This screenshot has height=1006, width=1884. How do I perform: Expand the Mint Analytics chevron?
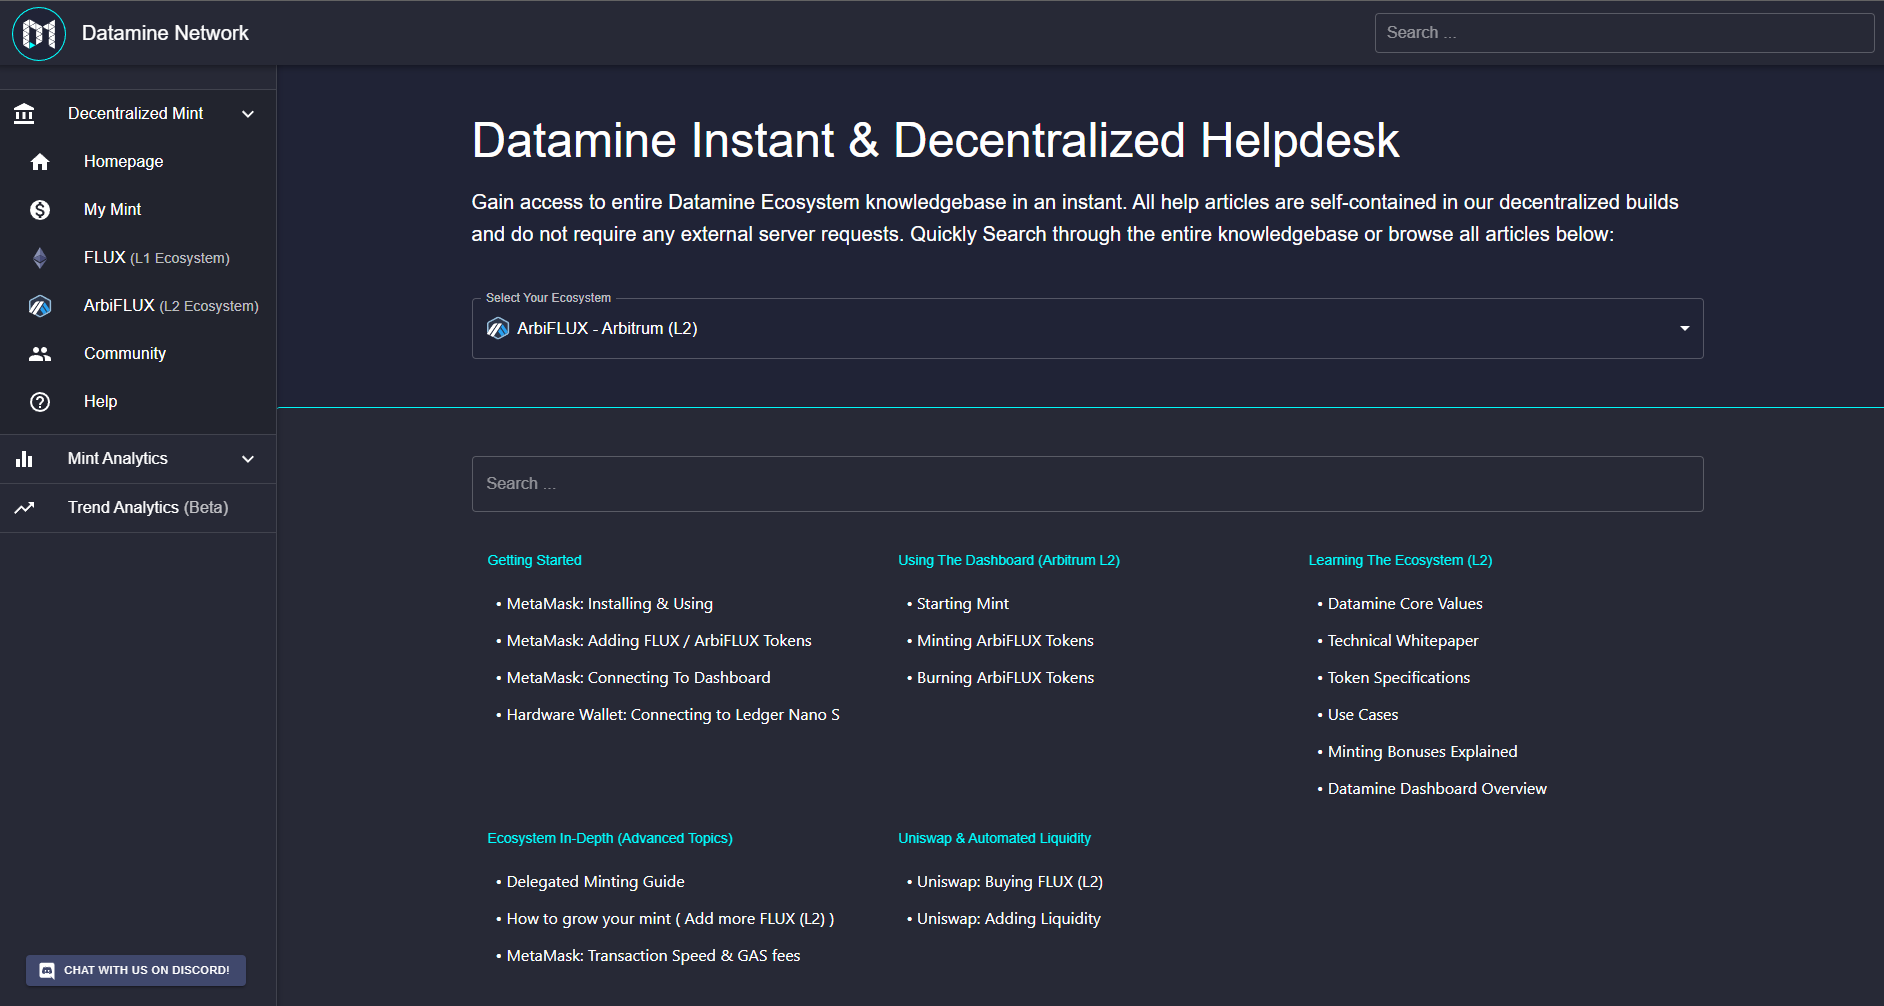(x=248, y=459)
